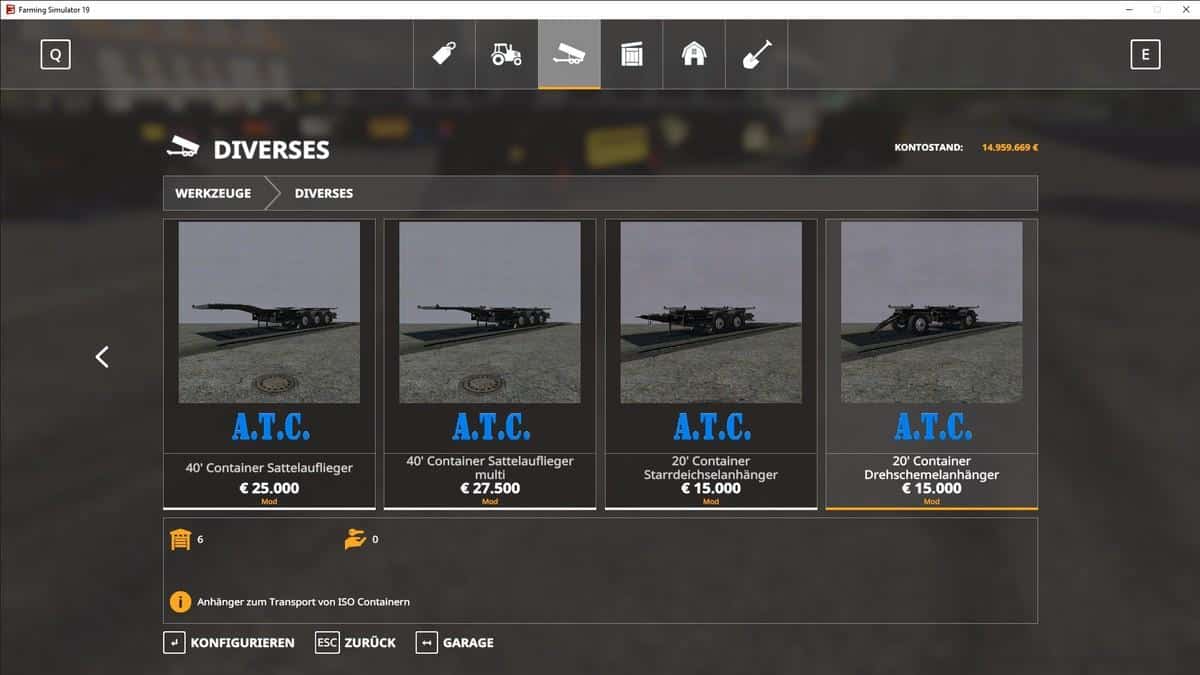Click the orange info icon
1200x675 pixels.
(x=180, y=602)
